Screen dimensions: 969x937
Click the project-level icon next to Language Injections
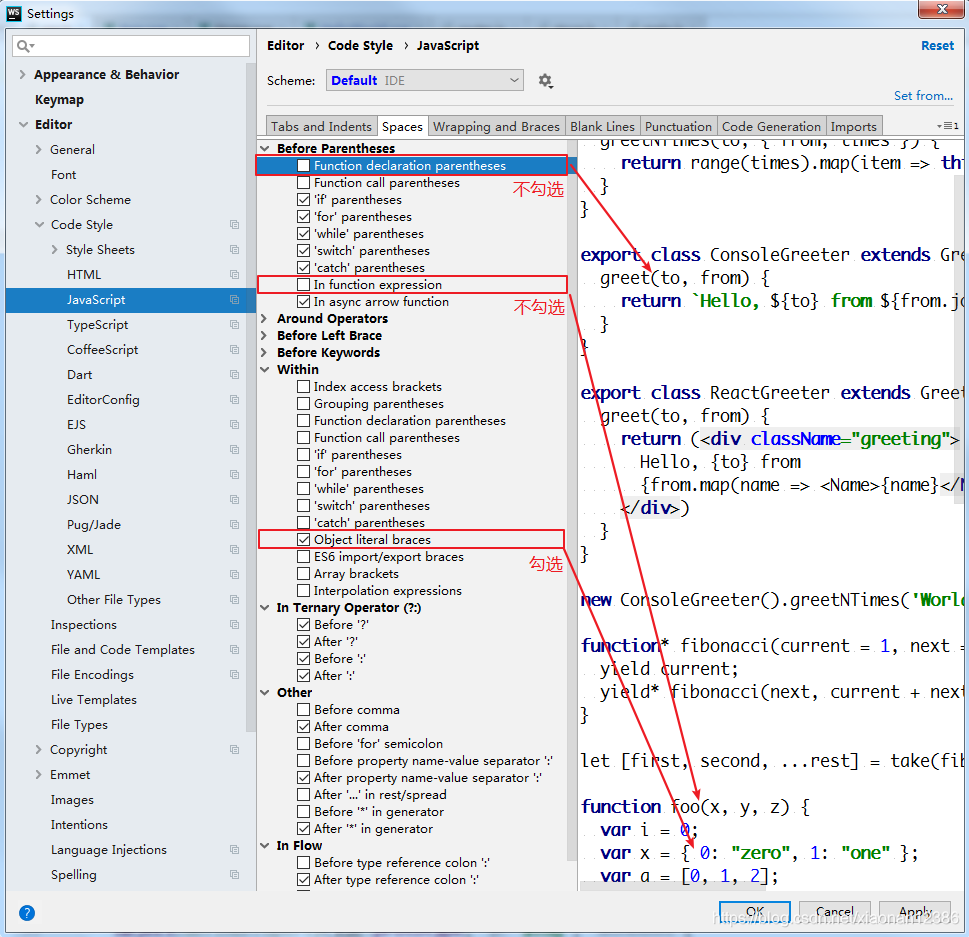[x=234, y=850]
